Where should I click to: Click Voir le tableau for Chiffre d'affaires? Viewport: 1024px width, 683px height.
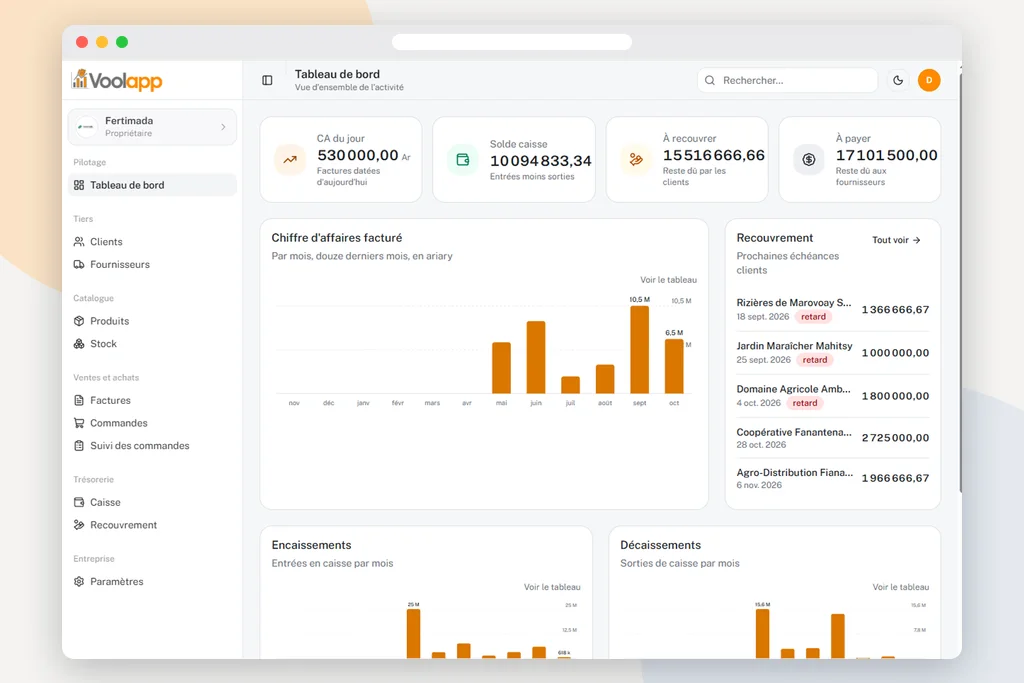(x=668, y=279)
